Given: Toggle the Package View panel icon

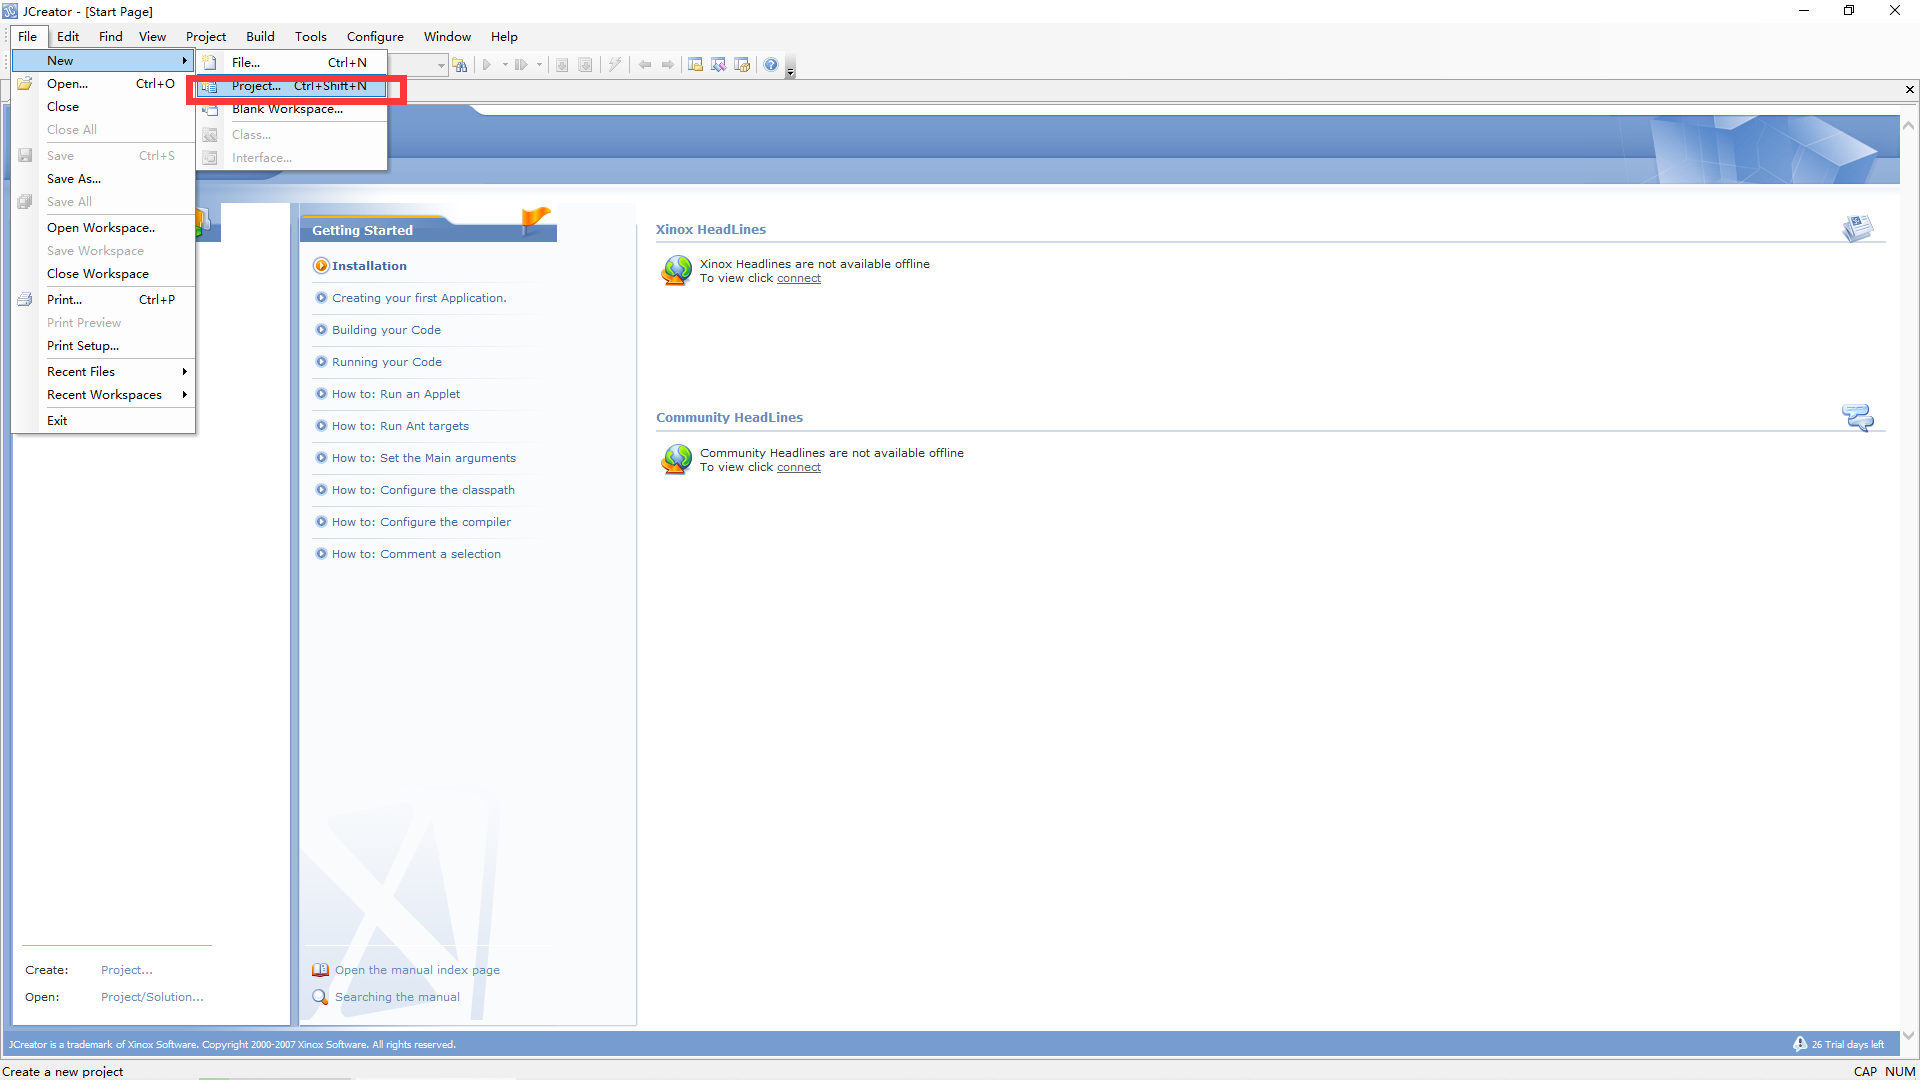Looking at the screenshot, I should [x=742, y=65].
